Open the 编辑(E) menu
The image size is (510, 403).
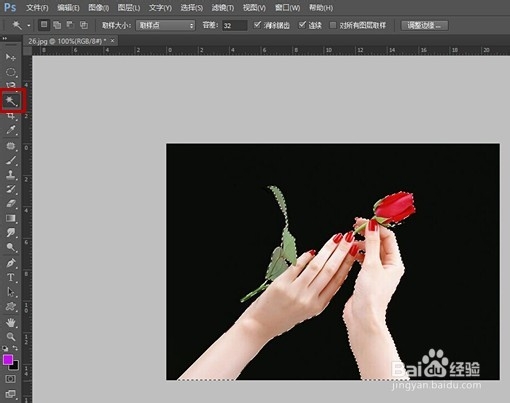[x=68, y=7]
